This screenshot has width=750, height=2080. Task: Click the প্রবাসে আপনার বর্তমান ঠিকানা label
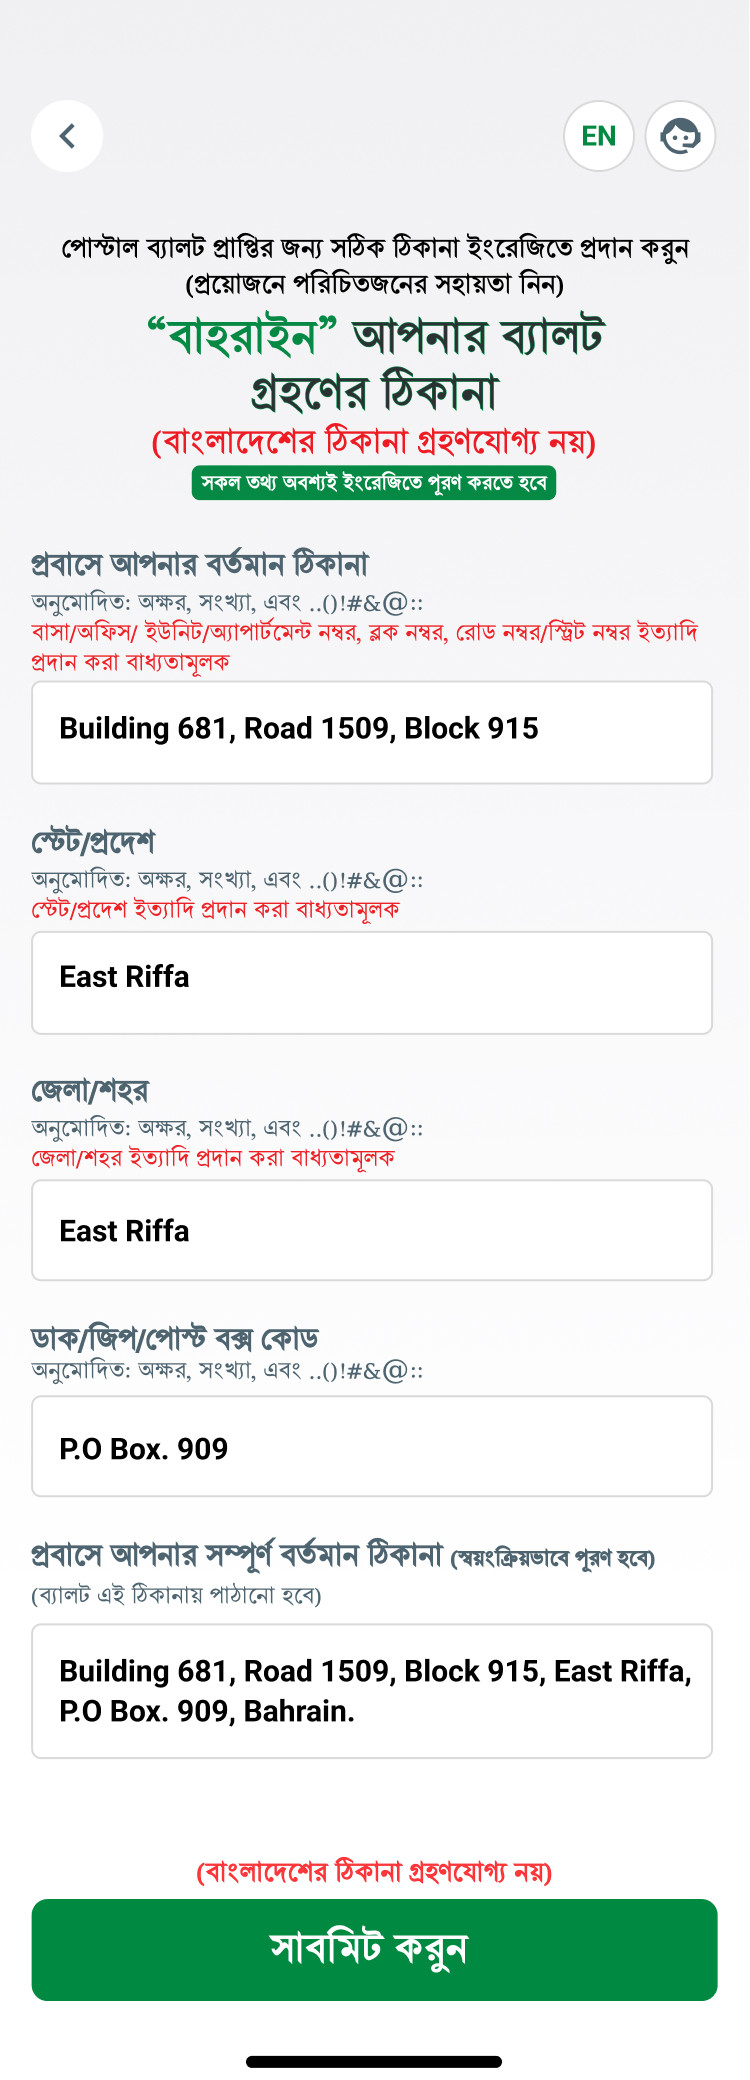200,564
